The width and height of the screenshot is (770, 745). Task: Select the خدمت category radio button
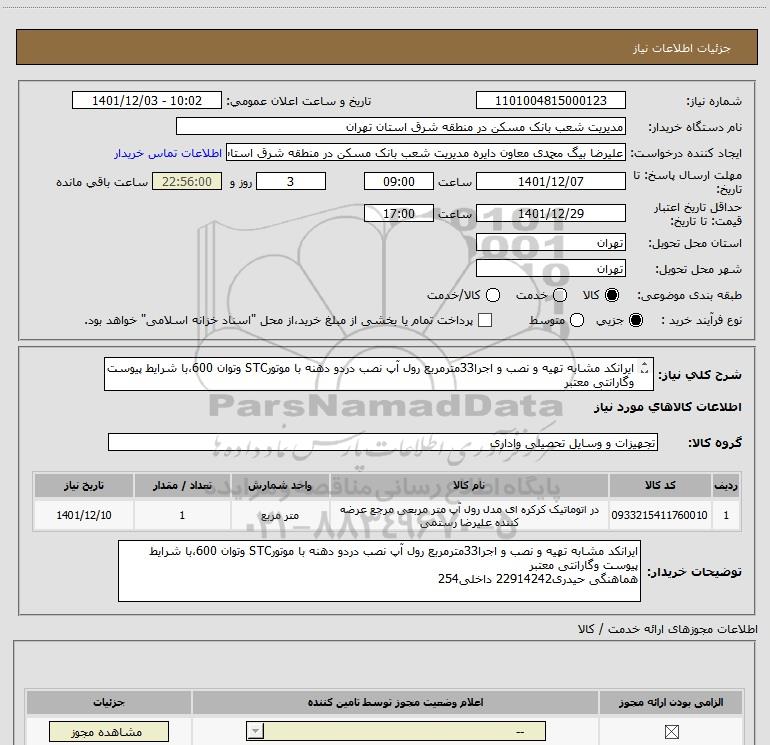click(560, 295)
